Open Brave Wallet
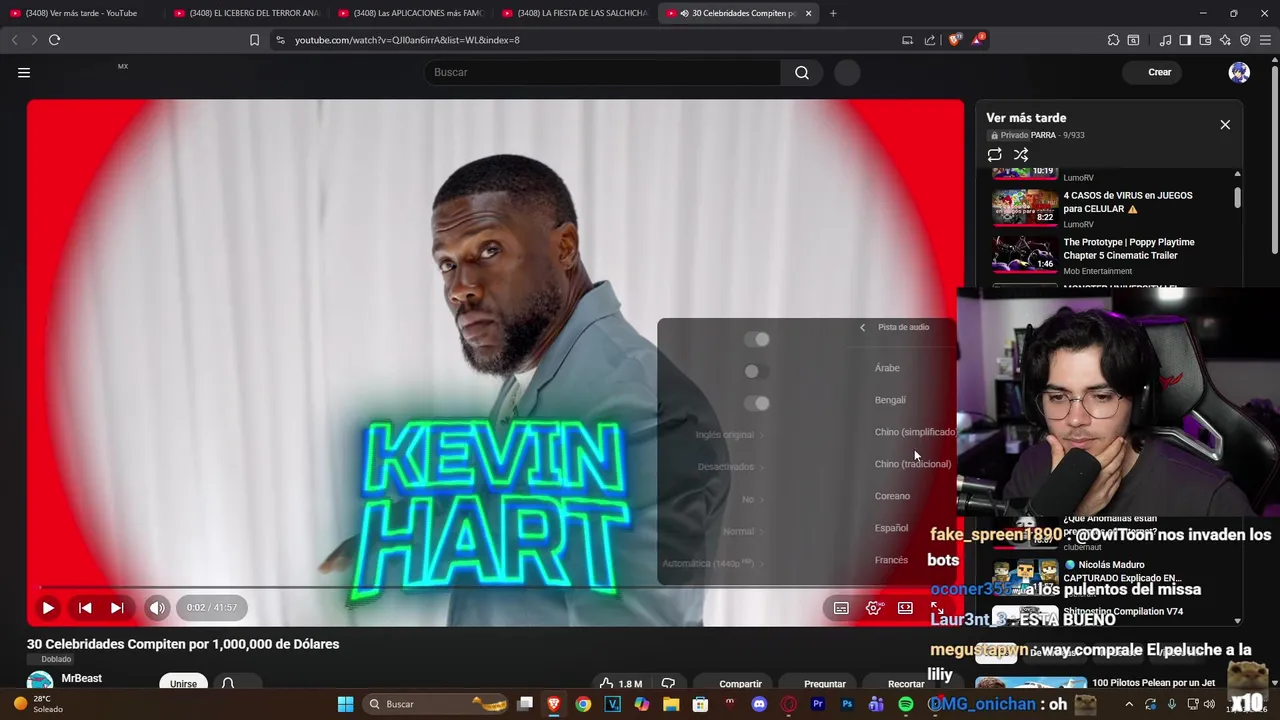1280x720 pixels. pos(1205,40)
